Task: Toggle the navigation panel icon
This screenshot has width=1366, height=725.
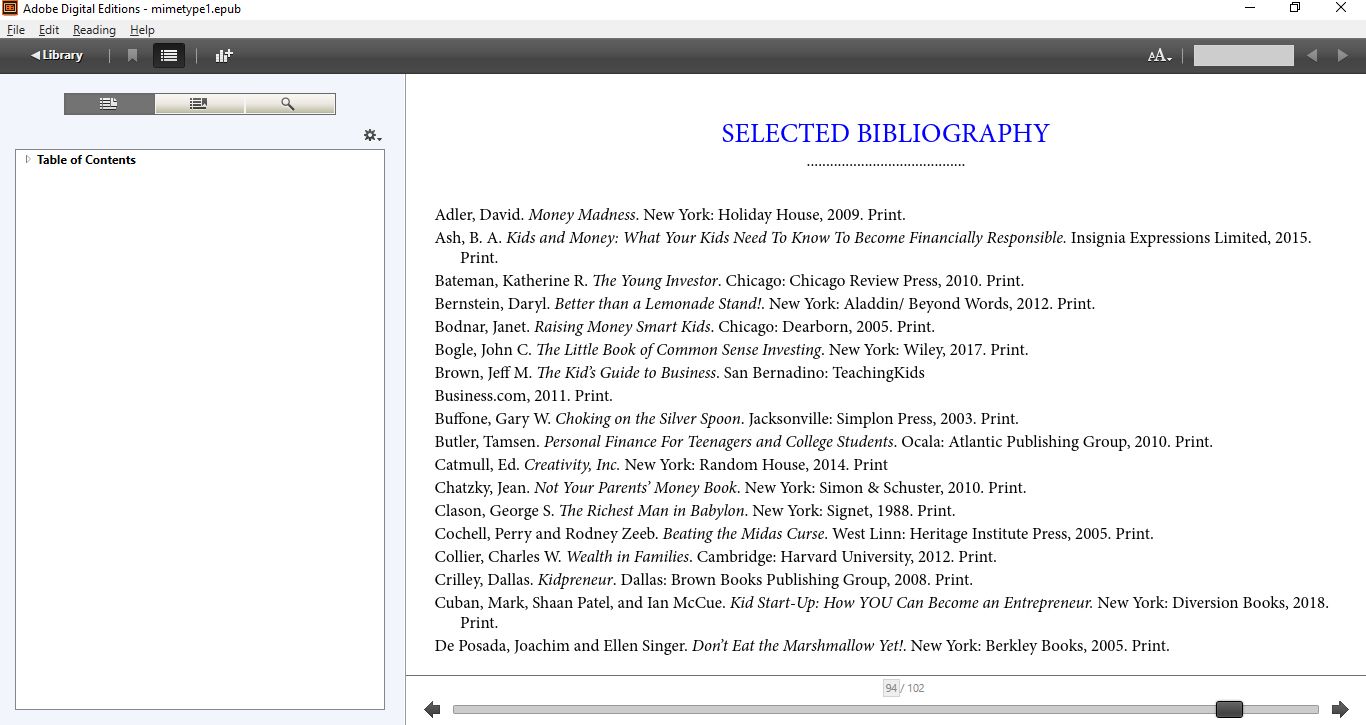Action: coord(169,56)
